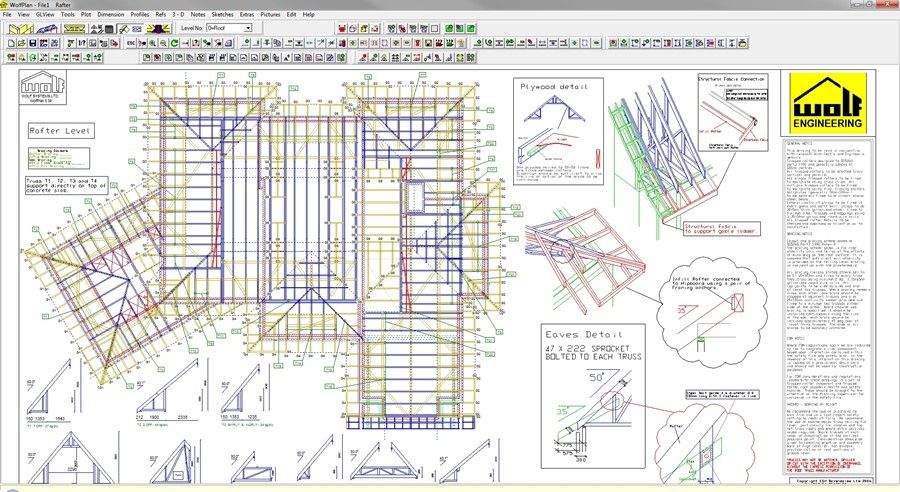Click the red basket icon in top toolbar
900x492 pixels.
(342, 29)
